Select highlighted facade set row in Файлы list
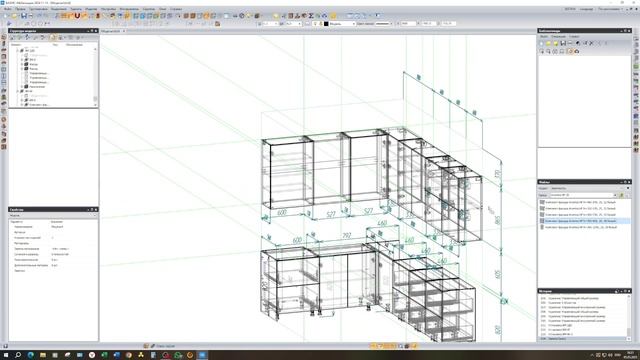640x360 pixels. (x=584, y=221)
